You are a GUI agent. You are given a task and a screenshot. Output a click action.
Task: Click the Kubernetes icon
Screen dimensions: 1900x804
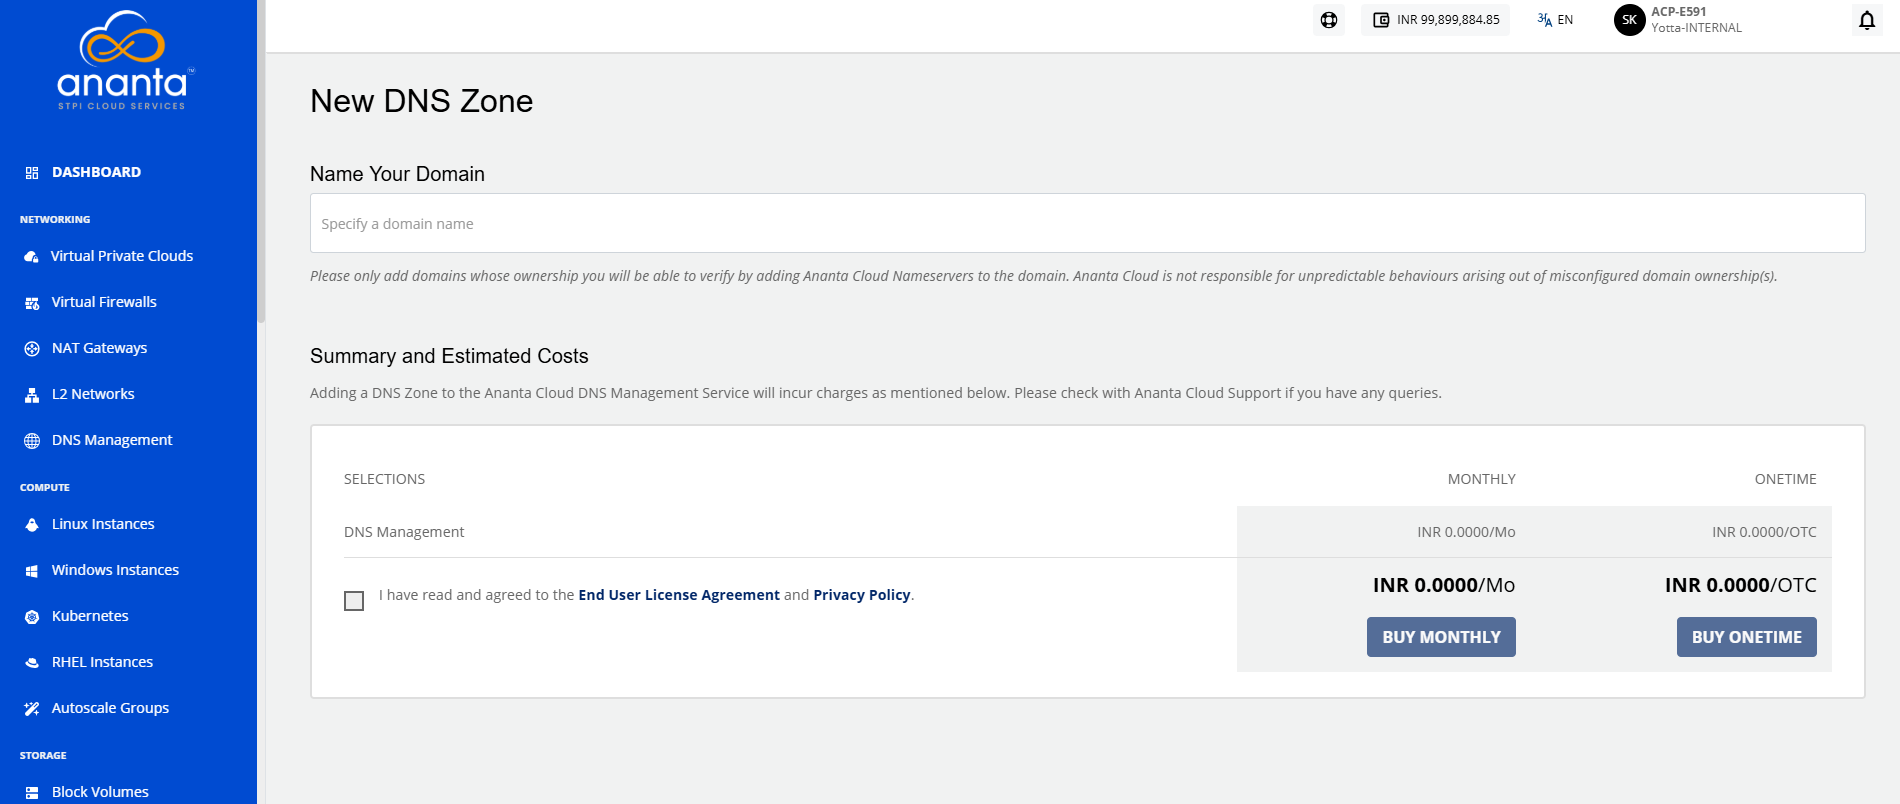32,617
